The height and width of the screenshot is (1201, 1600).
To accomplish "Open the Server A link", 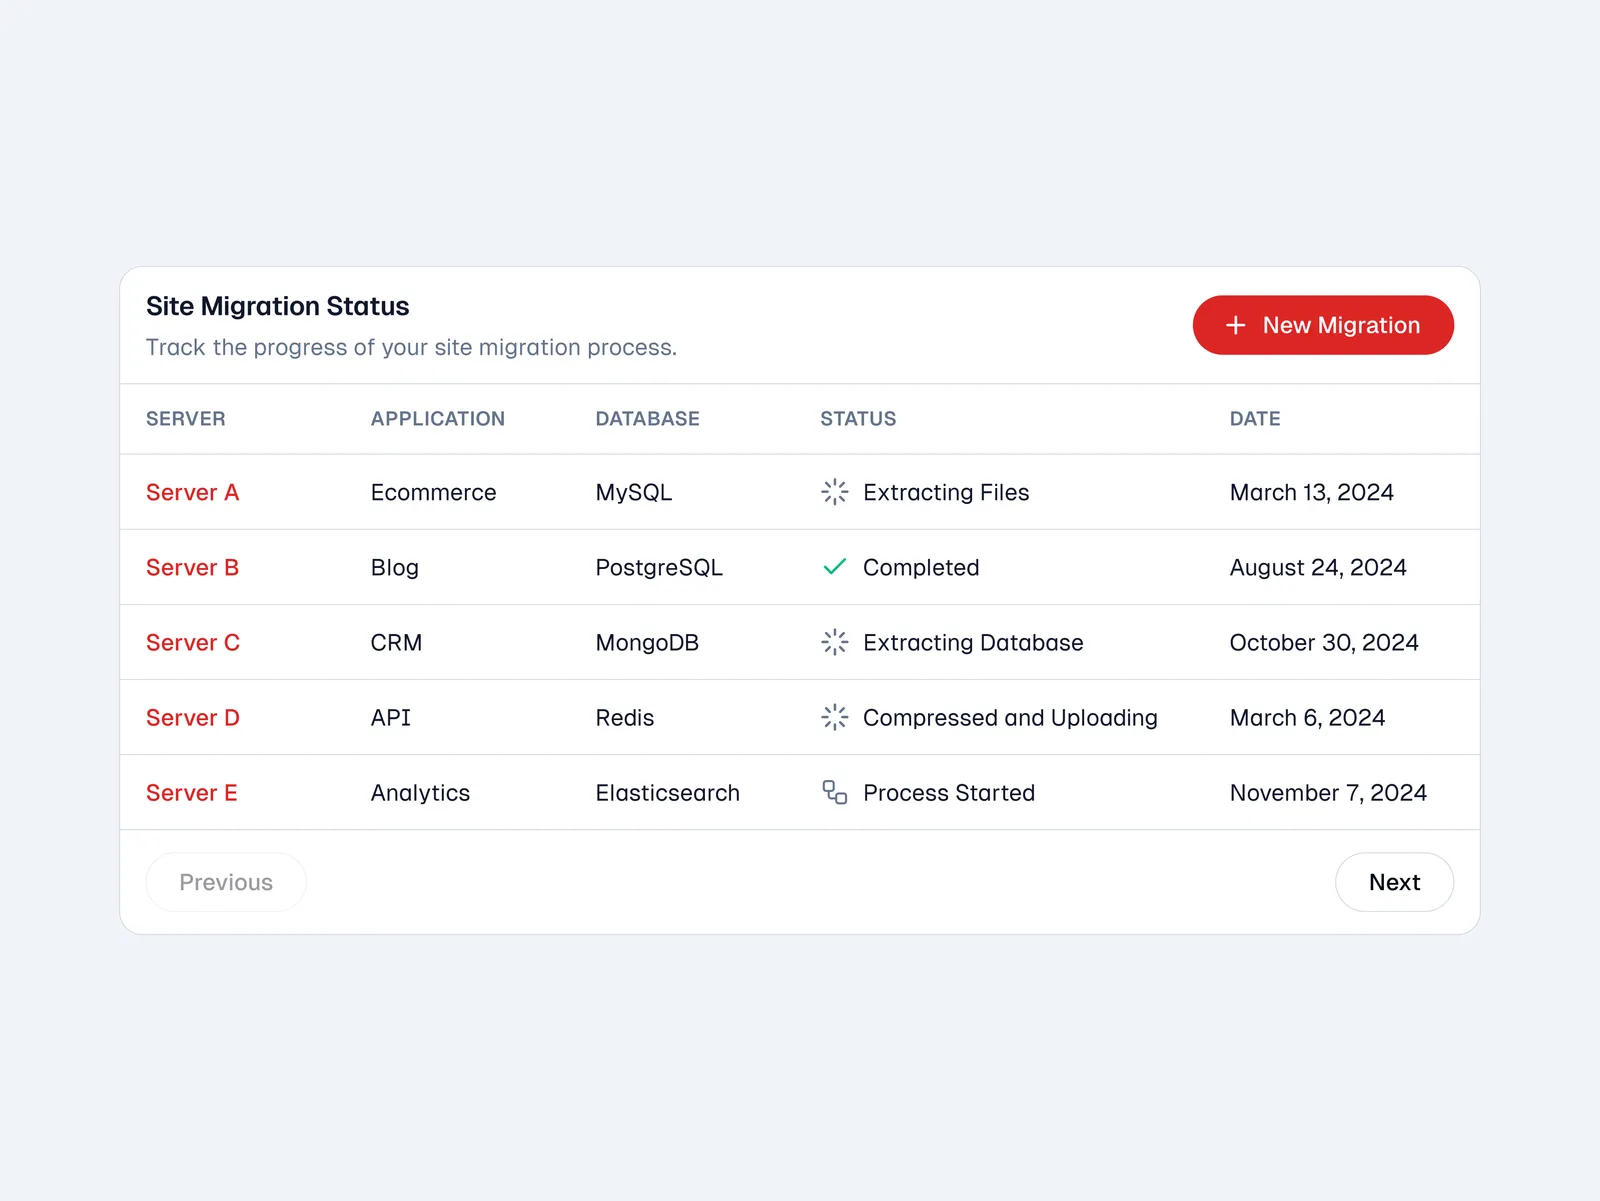I will tap(192, 492).
